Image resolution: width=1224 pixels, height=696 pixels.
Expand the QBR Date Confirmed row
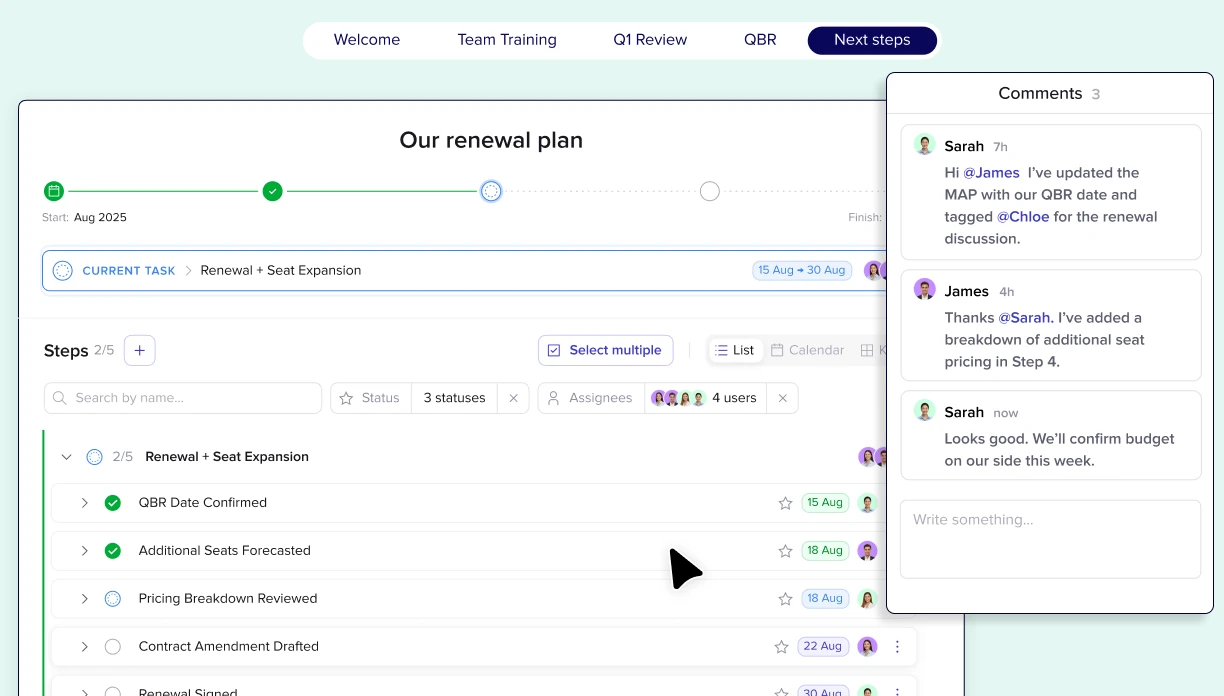tap(85, 503)
